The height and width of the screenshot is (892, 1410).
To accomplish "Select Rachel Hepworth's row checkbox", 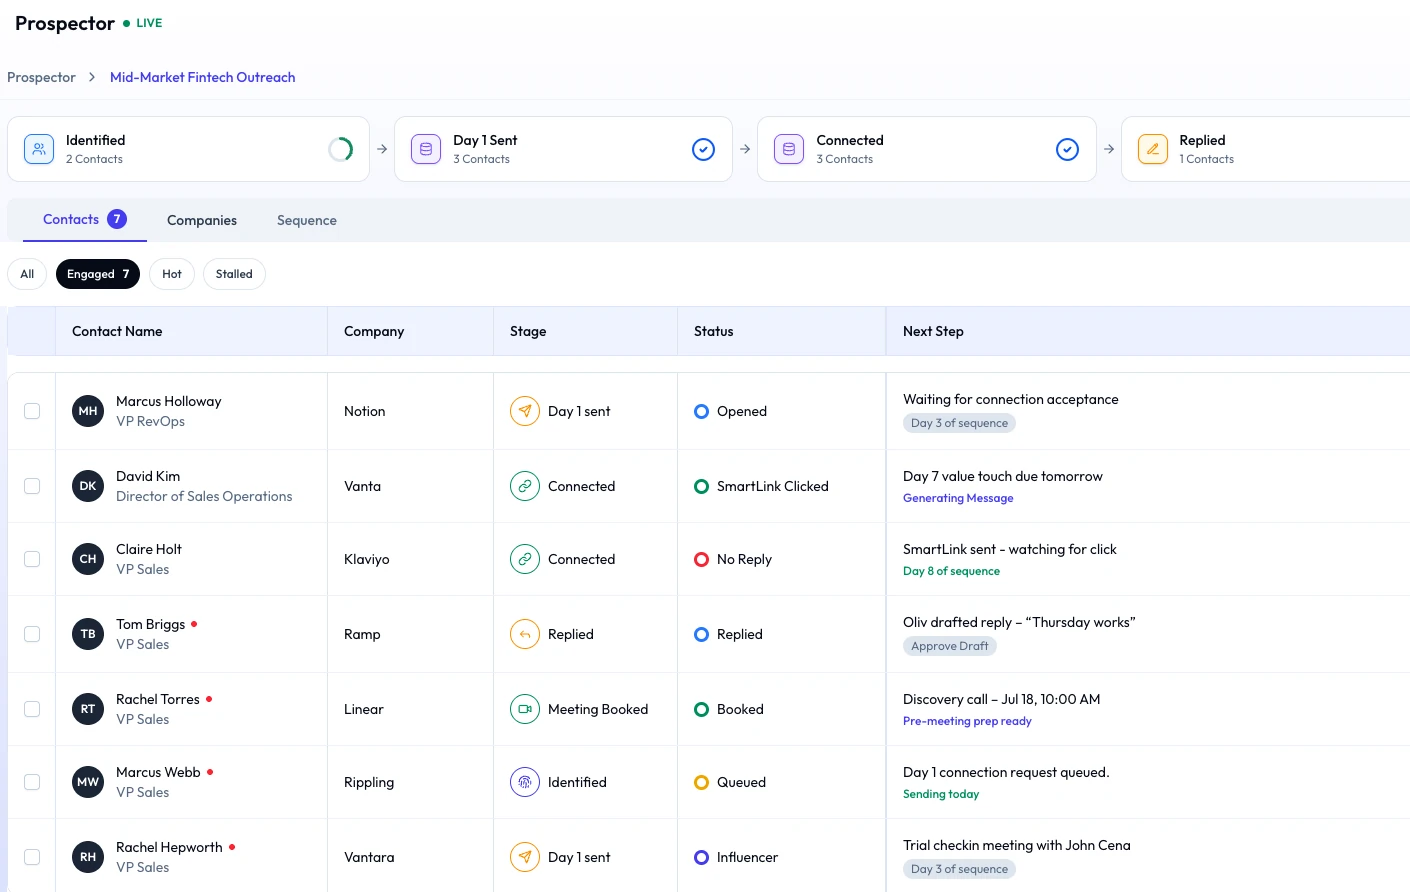I will click(x=32, y=857).
